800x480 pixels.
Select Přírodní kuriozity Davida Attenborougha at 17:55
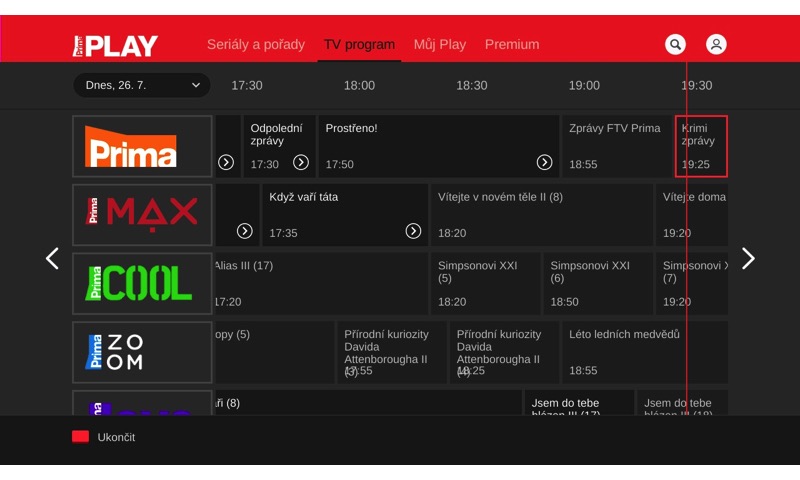(x=392, y=352)
